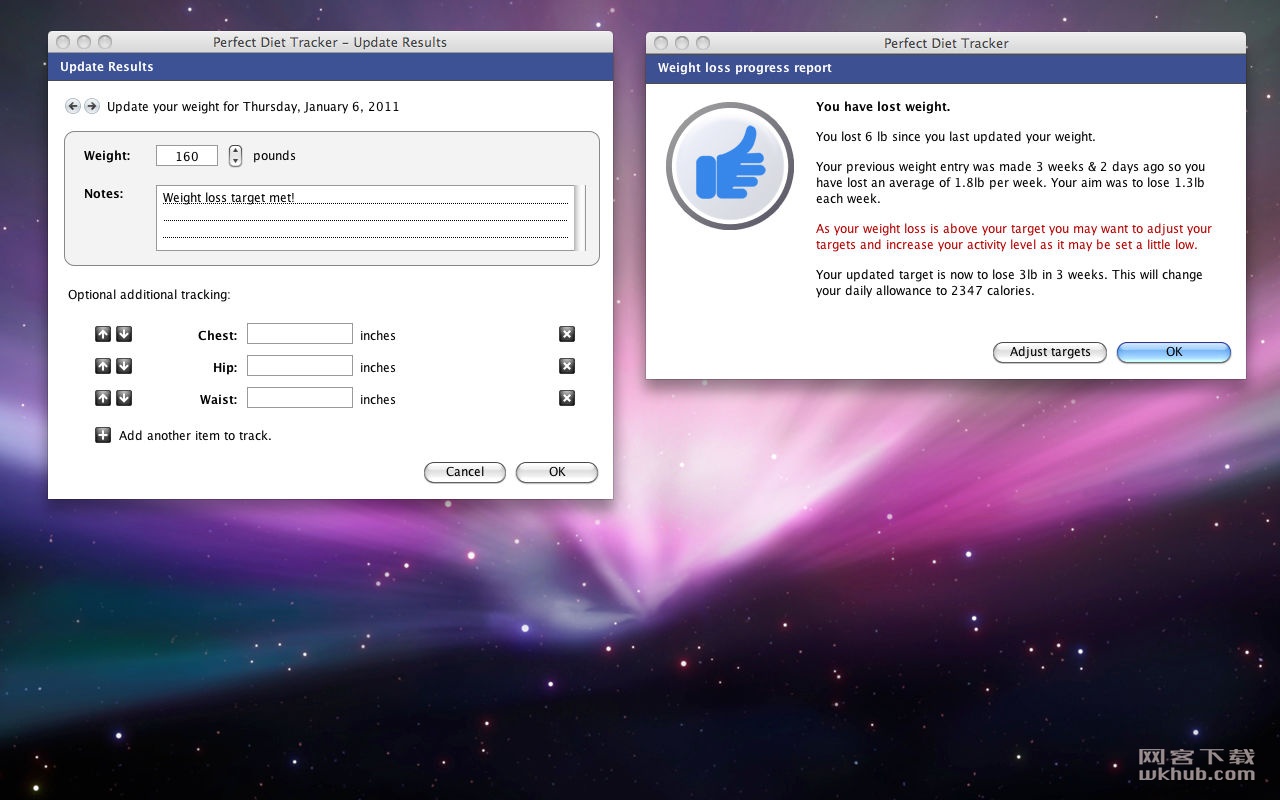This screenshot has height=800, width=1280.
Task: Open Adjust targets from progress report
Action: (1050, 352)
